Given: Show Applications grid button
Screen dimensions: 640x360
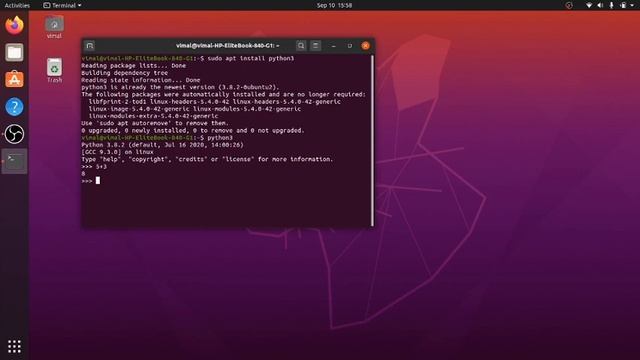Looking at the screenshot, I should point(14,347).
